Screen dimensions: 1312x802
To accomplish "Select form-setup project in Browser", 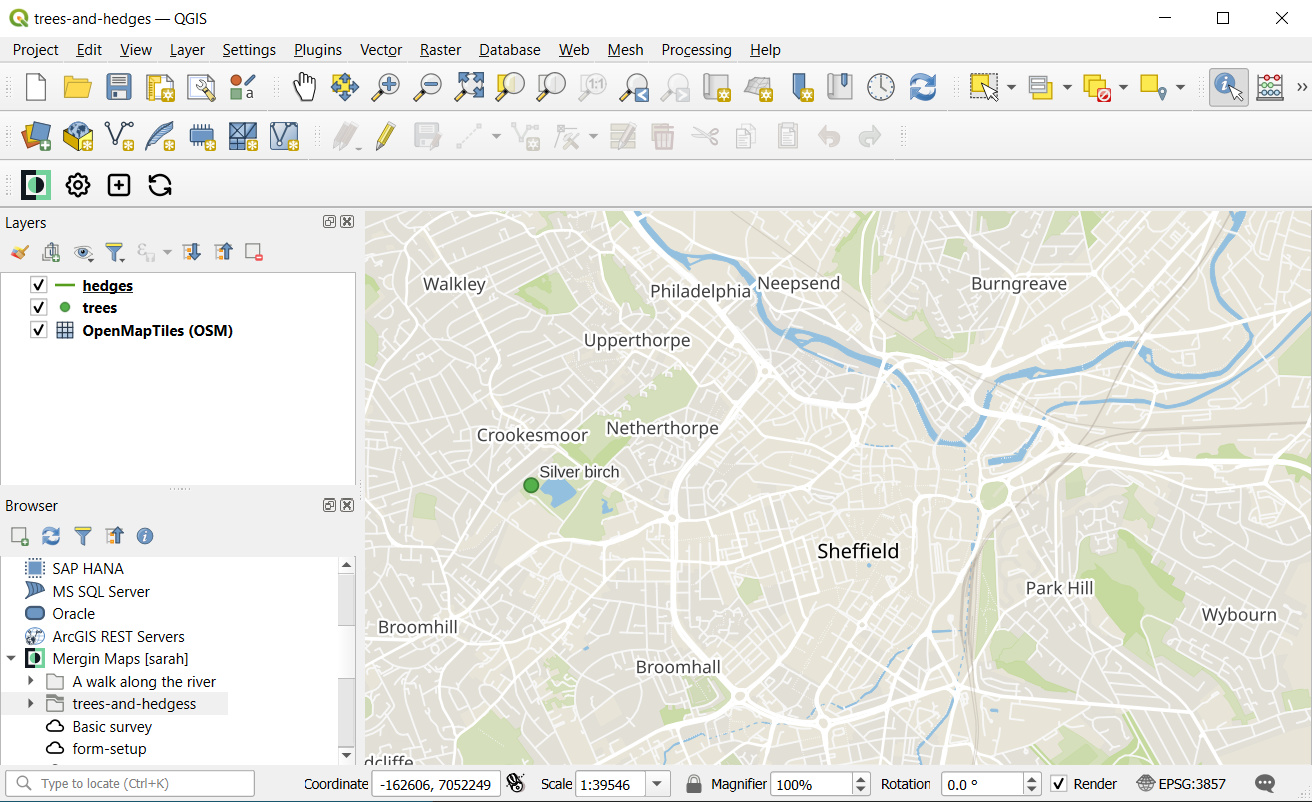I will pos(109,749).
